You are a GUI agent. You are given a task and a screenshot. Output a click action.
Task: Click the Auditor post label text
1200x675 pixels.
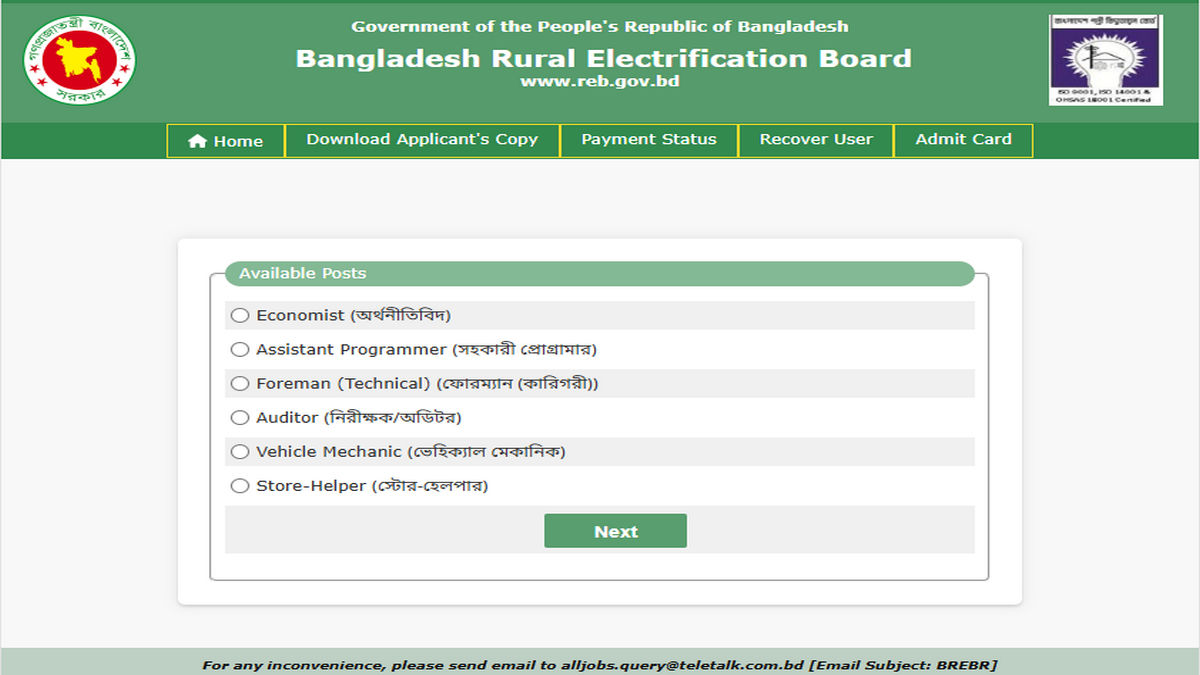pyautogui.click(x=359, y=417)
